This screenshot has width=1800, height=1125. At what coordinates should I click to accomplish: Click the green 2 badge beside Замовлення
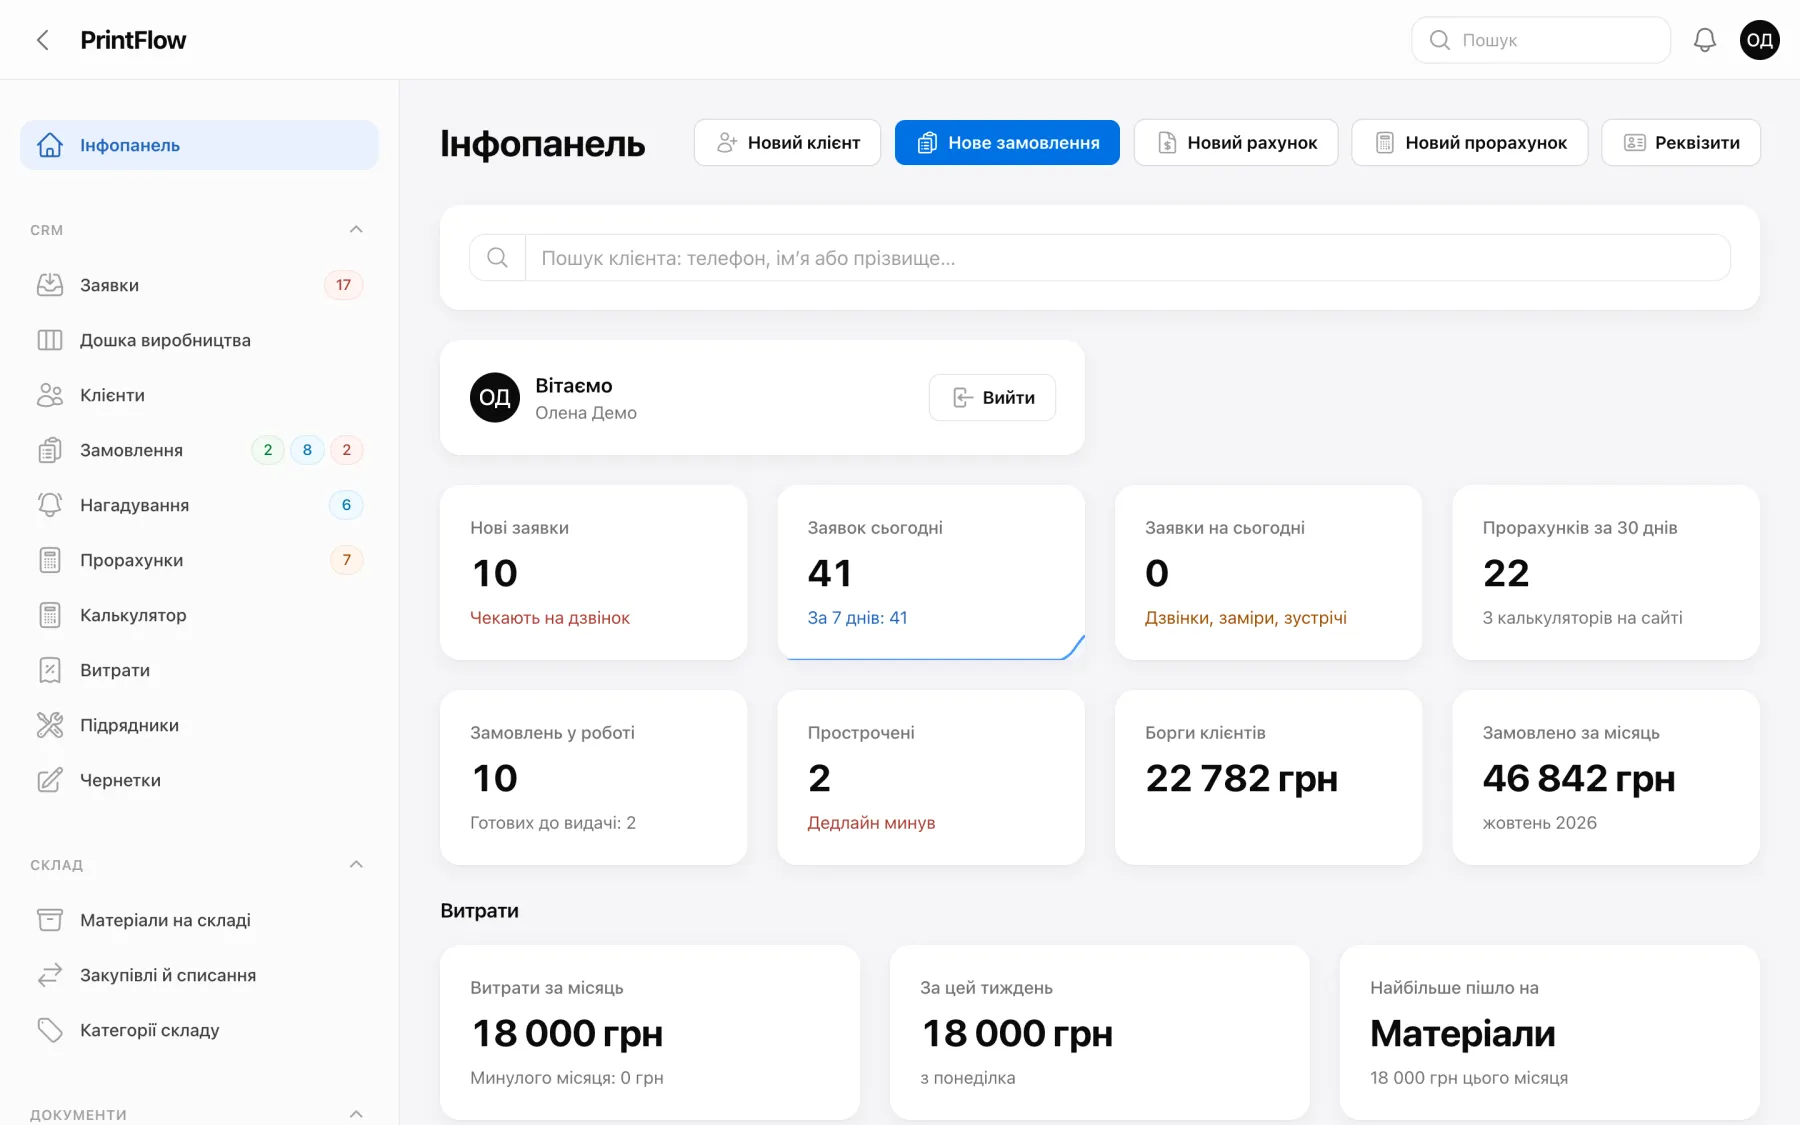click(268, 450)
